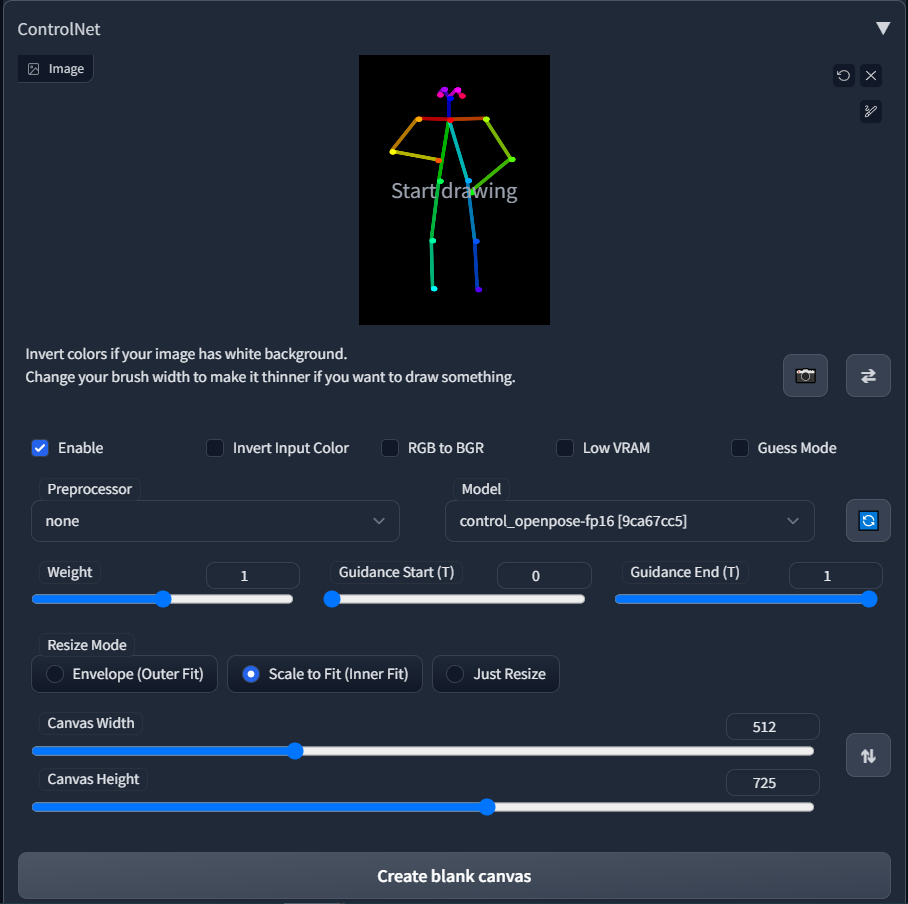
Task: Capture input from webcam camera icon
Action: (x=805, y=375)
